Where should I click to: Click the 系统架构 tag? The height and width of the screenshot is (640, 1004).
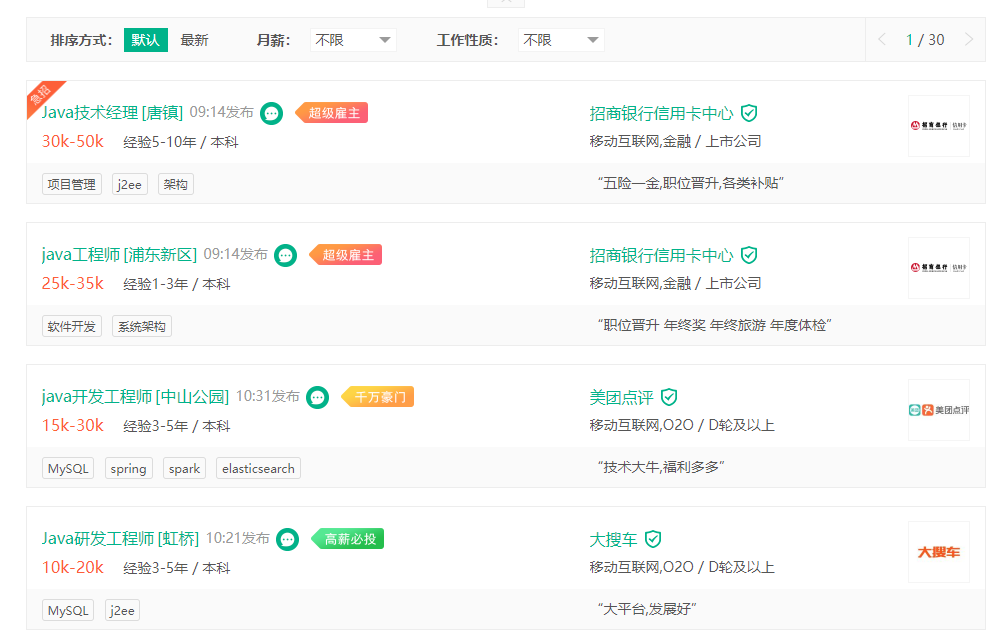click(x=142, y=326)
